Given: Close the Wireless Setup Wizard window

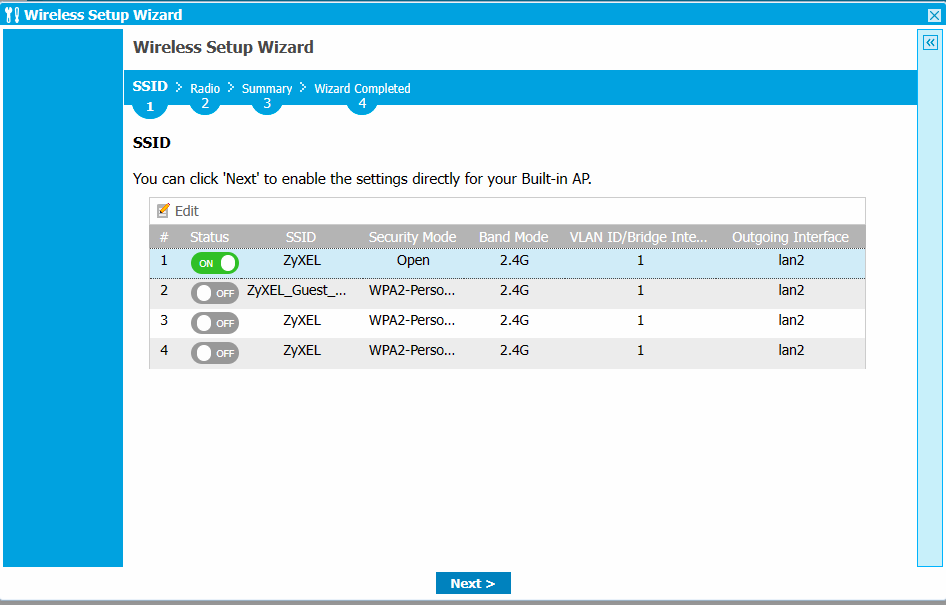Looking at the screenshot, I should pyautogui.click(x=934, y=15).
